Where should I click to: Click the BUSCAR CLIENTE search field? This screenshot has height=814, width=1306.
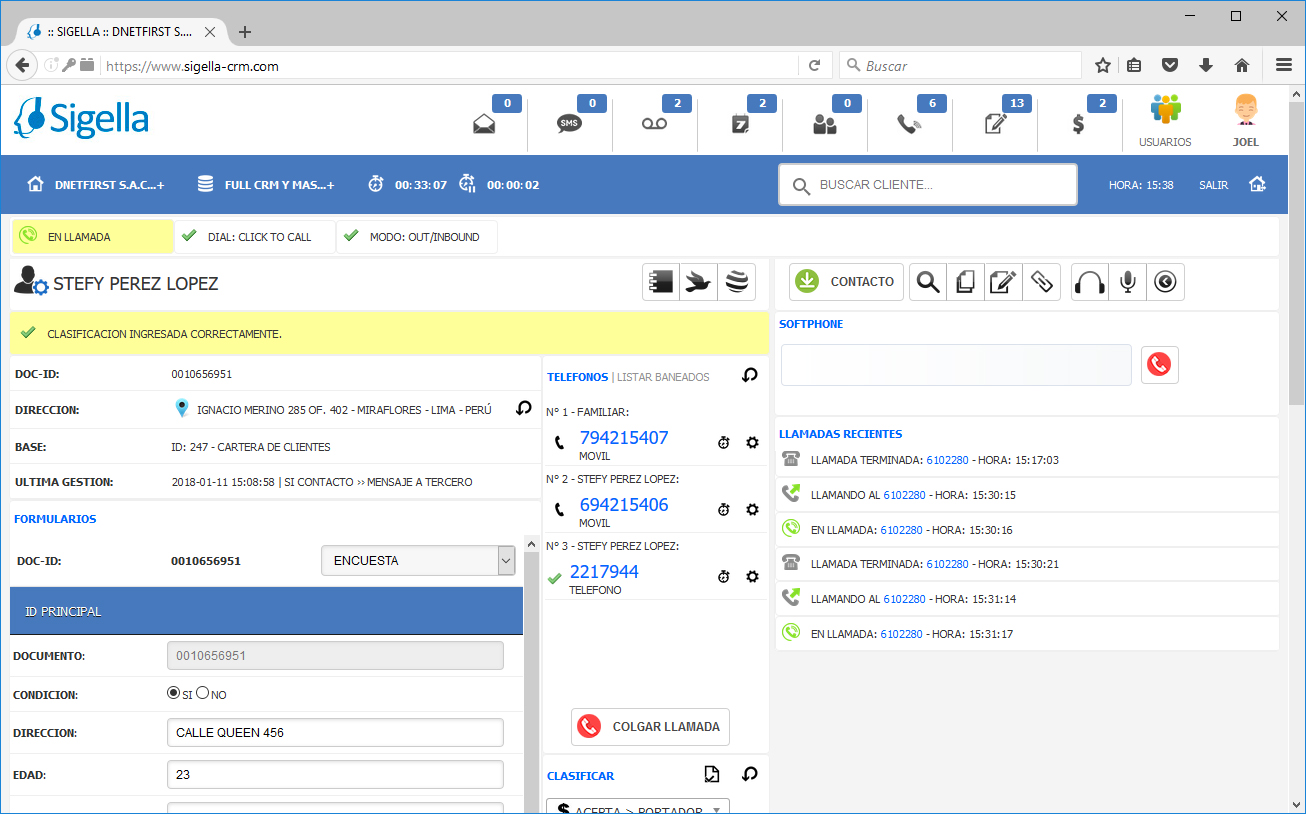coord(928,185)
